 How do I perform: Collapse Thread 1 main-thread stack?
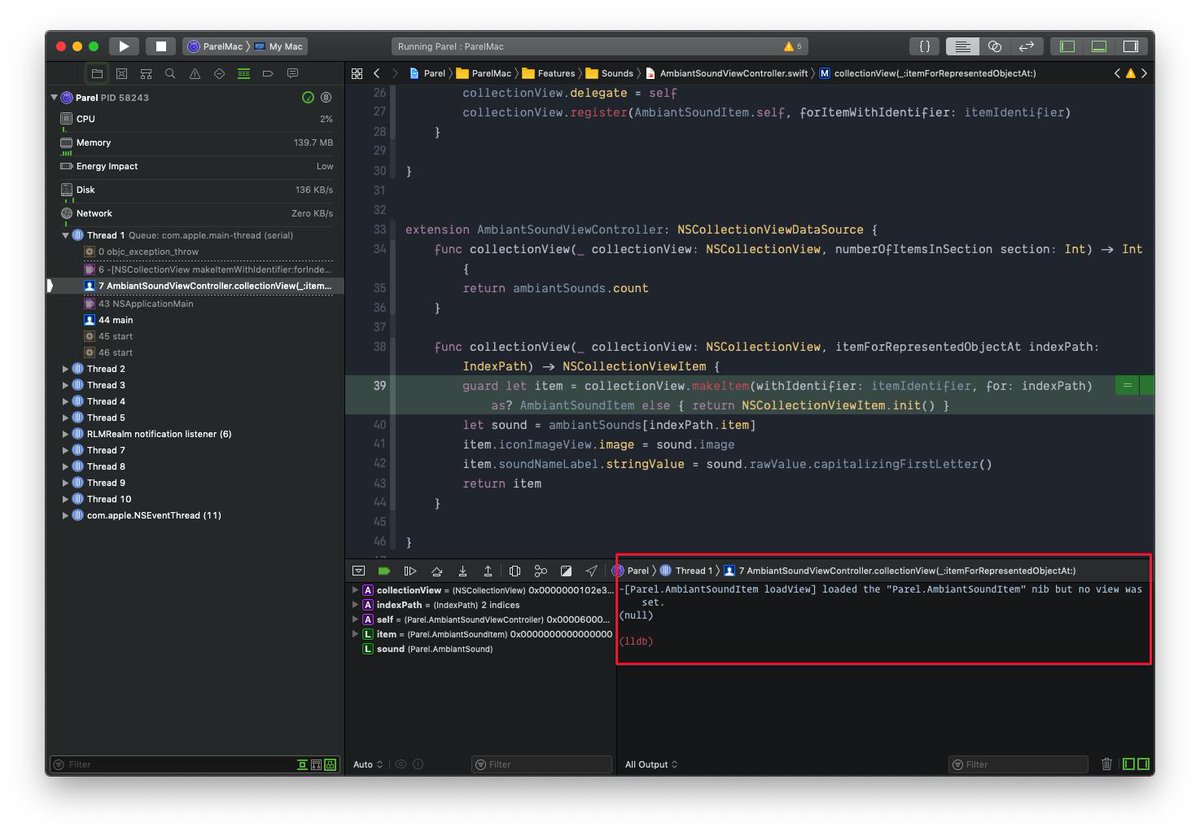coord(66,236)
